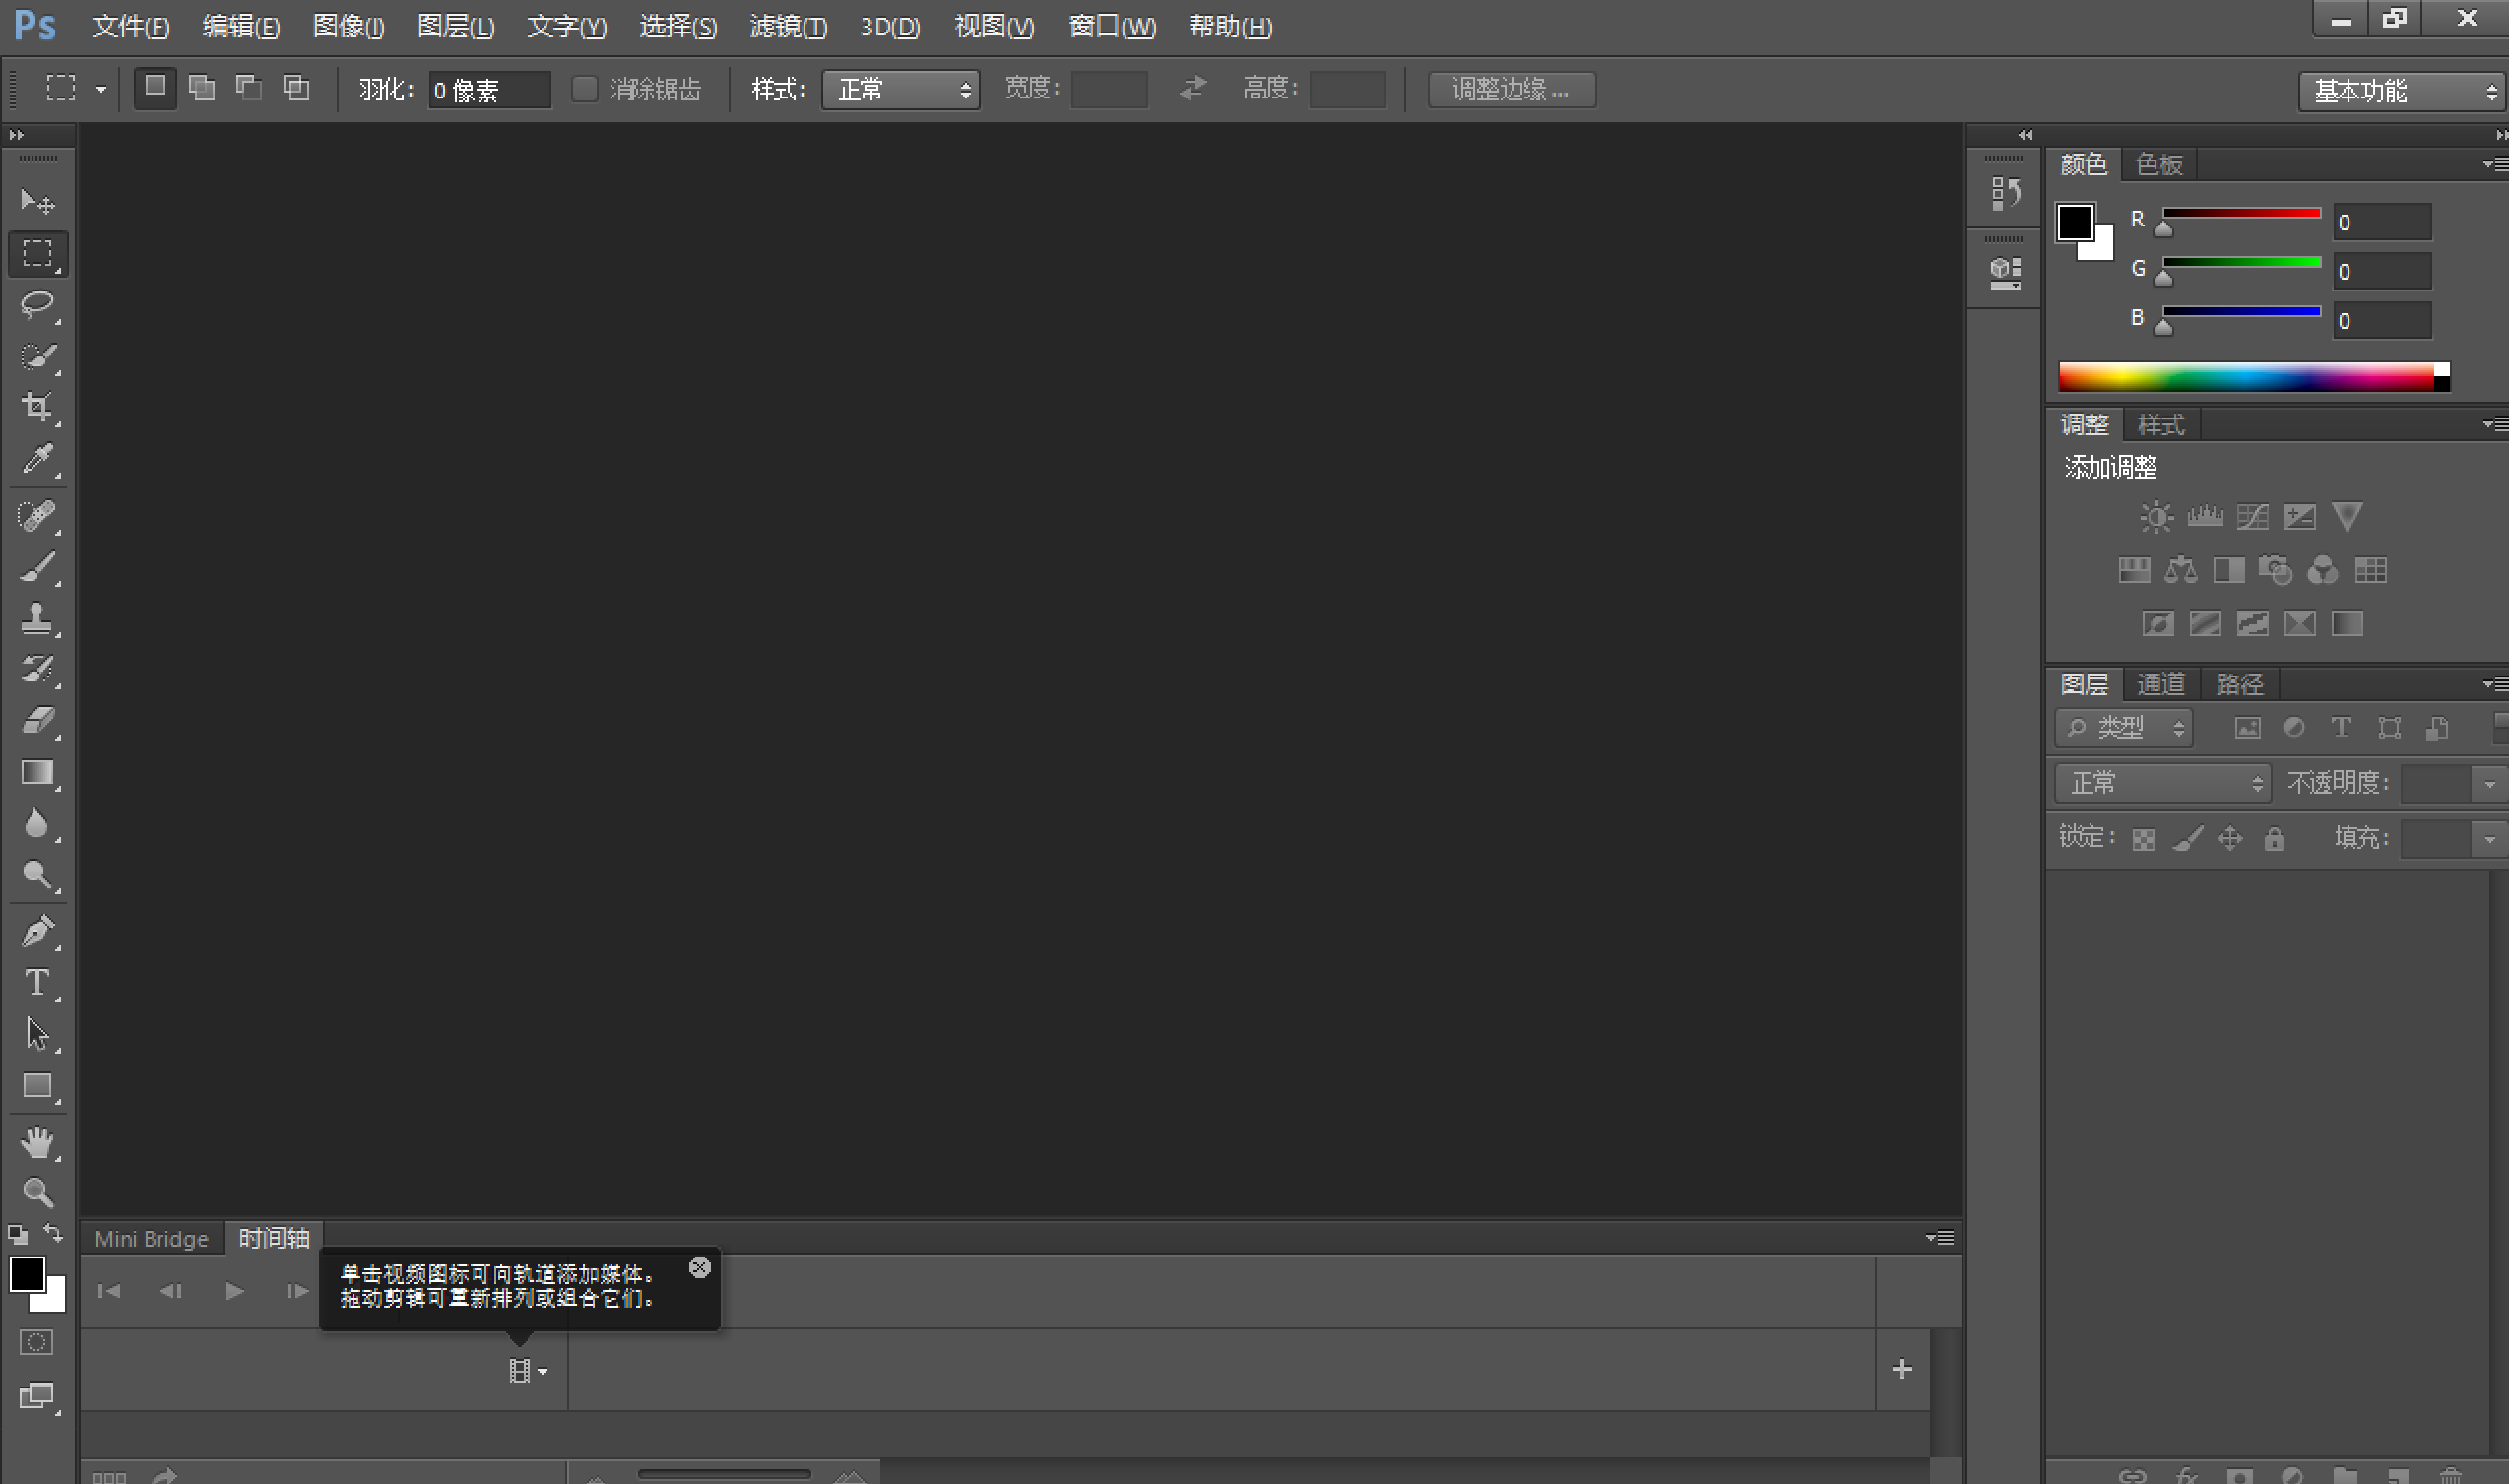
Task: Toggle lock all on the layer
Action: coord(2275,838)
